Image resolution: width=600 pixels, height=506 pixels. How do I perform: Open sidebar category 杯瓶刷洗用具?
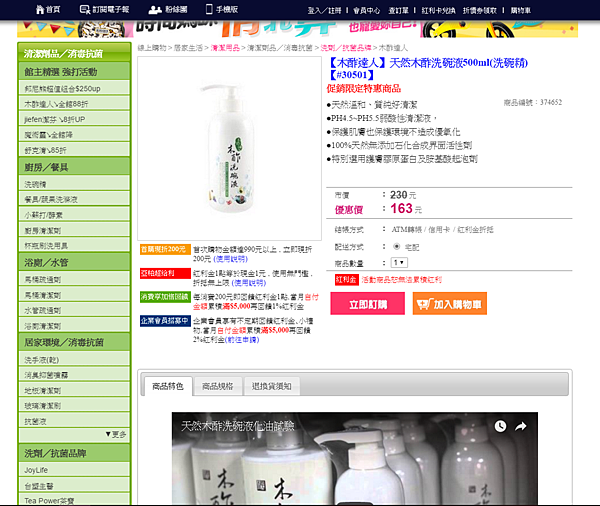tap(74, 245)
